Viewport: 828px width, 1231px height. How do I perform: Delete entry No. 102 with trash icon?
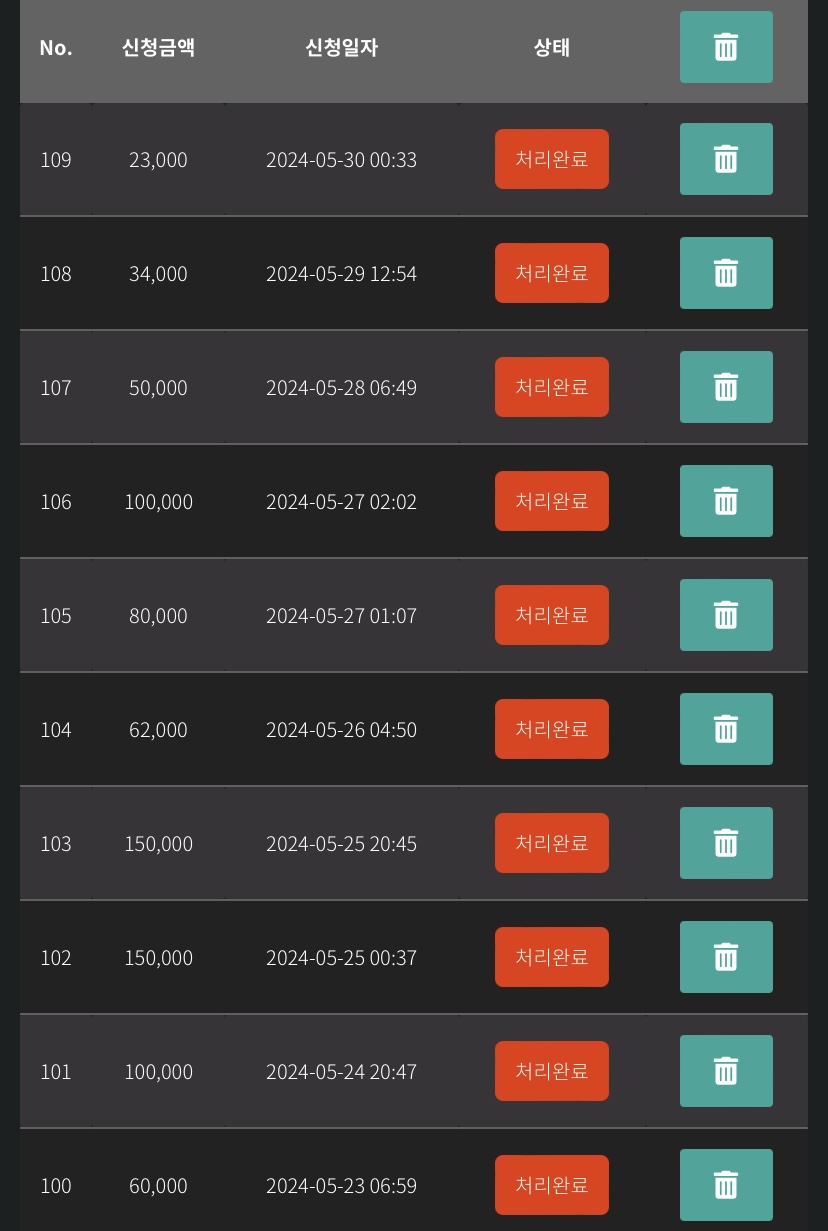point(726,957)
